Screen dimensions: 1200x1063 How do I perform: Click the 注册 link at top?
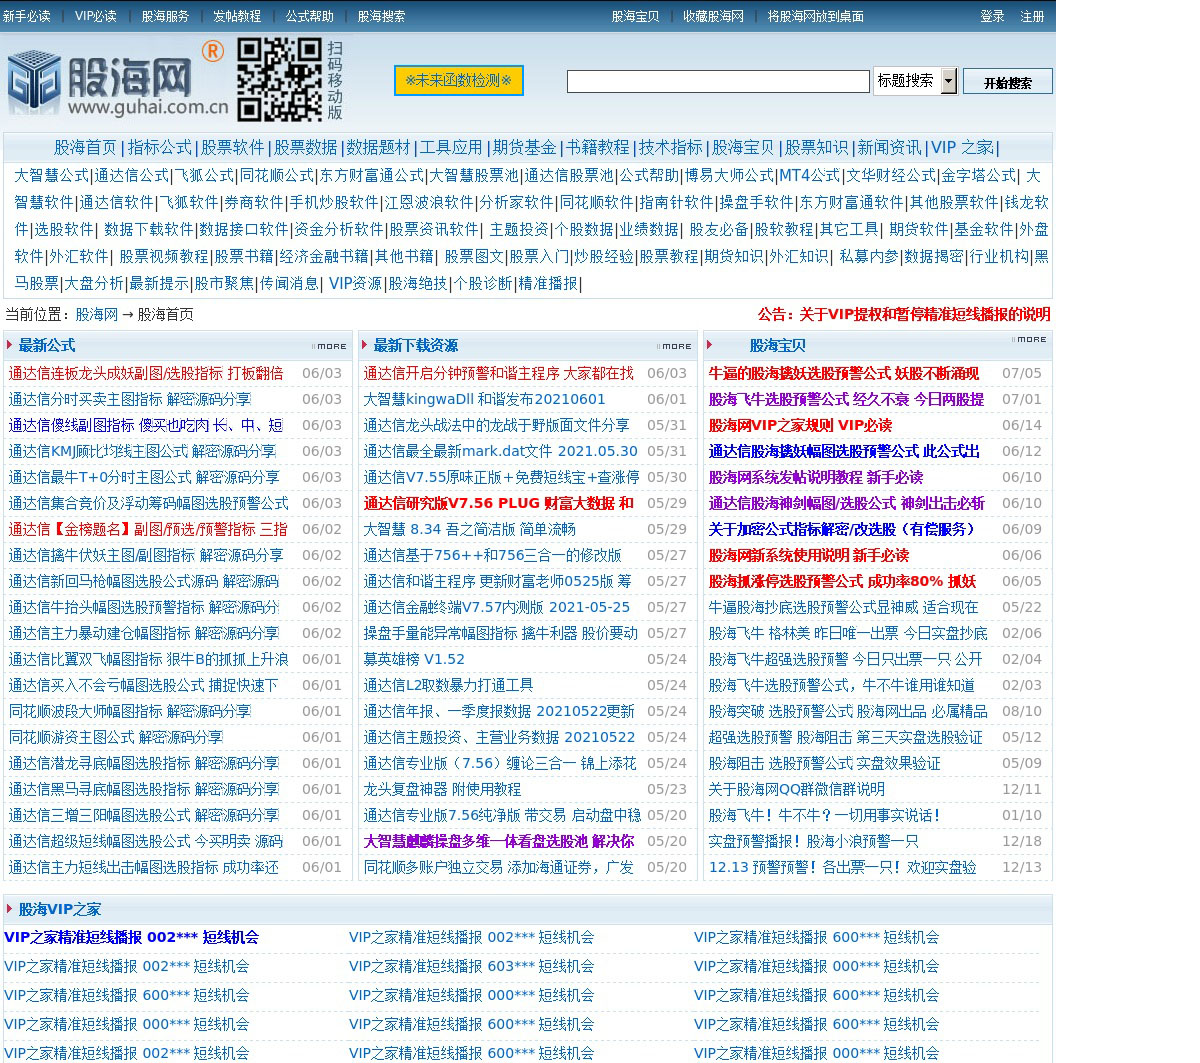[x=1032, y=16]
